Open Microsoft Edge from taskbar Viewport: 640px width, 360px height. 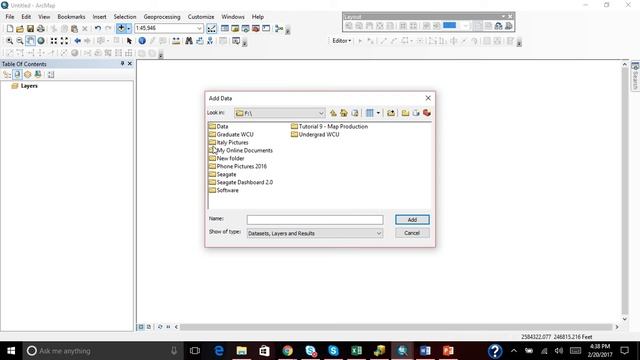point(219,351)
